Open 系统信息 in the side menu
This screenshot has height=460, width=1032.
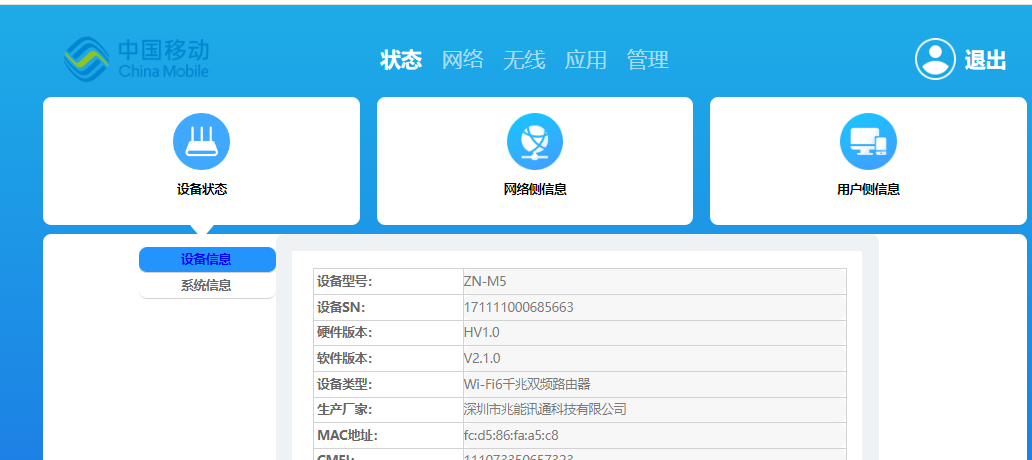[x=207, y=286]
